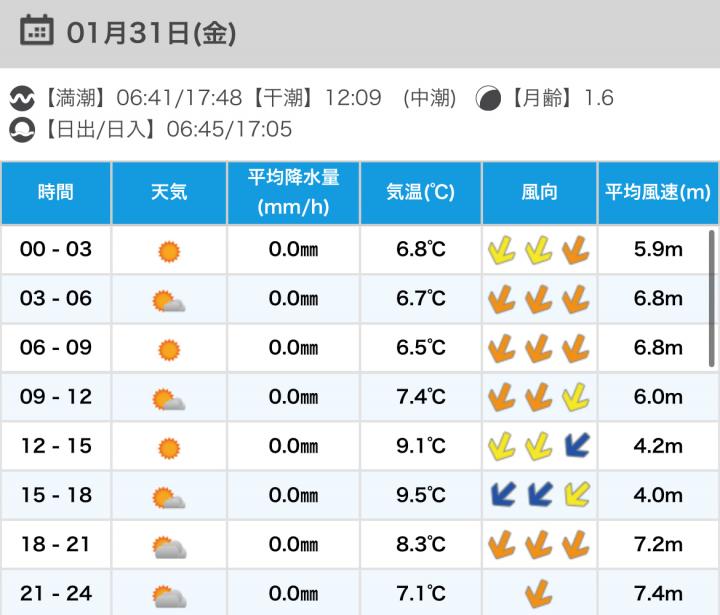The image size is (720, 615).
Task: Click the calendar icon beside 01月31日
Action: 37,30
